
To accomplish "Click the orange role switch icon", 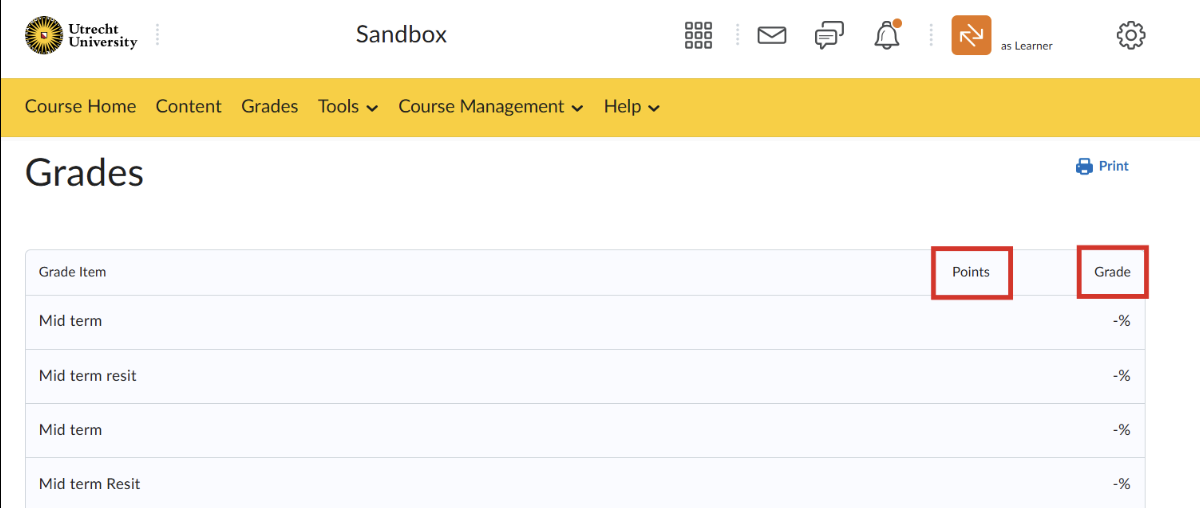I will (x=971, y=36).
